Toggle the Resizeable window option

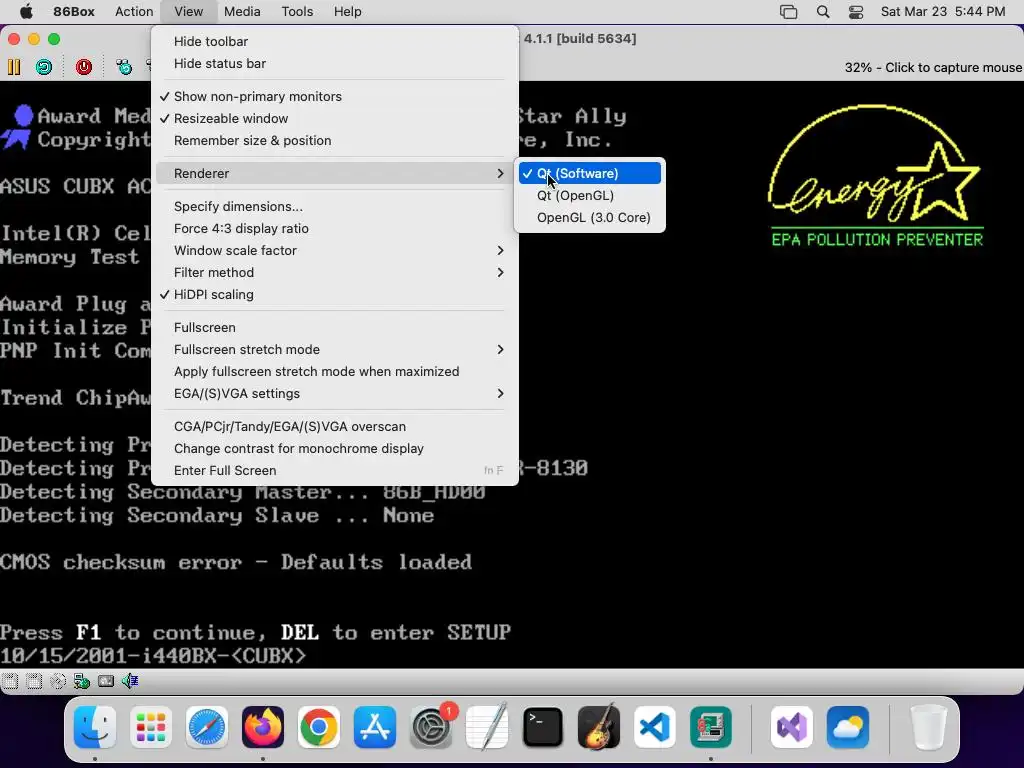[x=335, y=119]
